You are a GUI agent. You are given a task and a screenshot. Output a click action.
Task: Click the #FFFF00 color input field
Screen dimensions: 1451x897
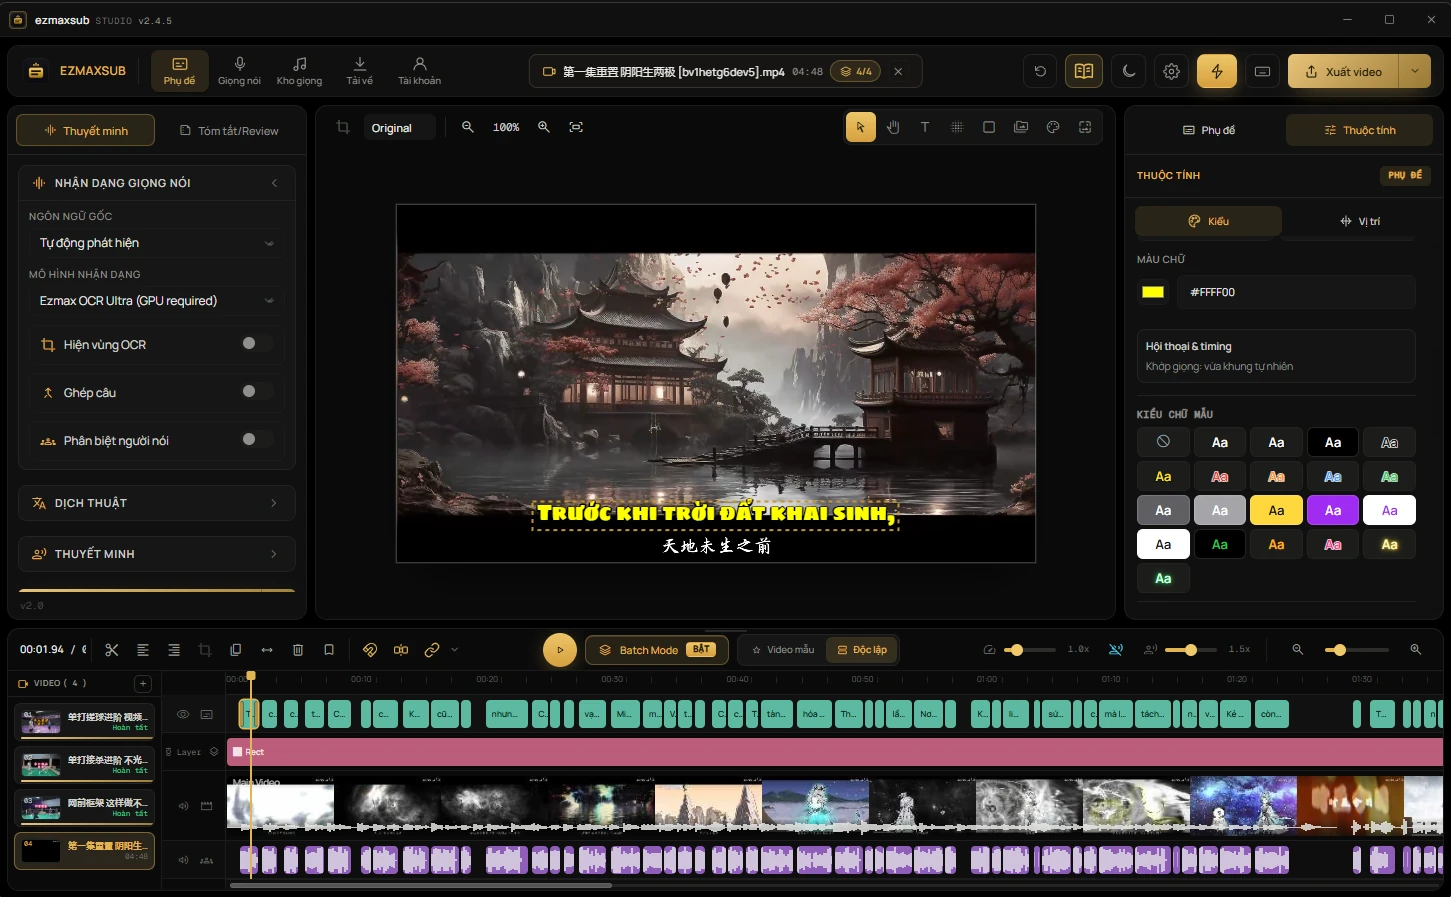point(1297,292)
